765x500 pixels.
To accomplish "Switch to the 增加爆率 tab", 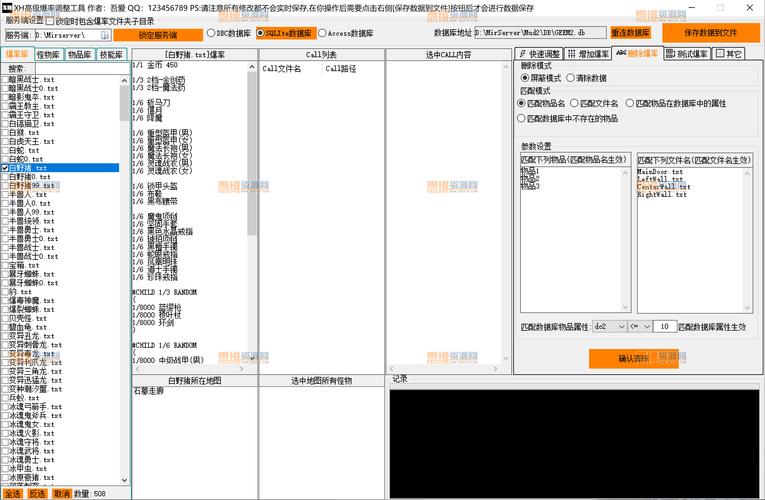I will click(x=588, y=54).
